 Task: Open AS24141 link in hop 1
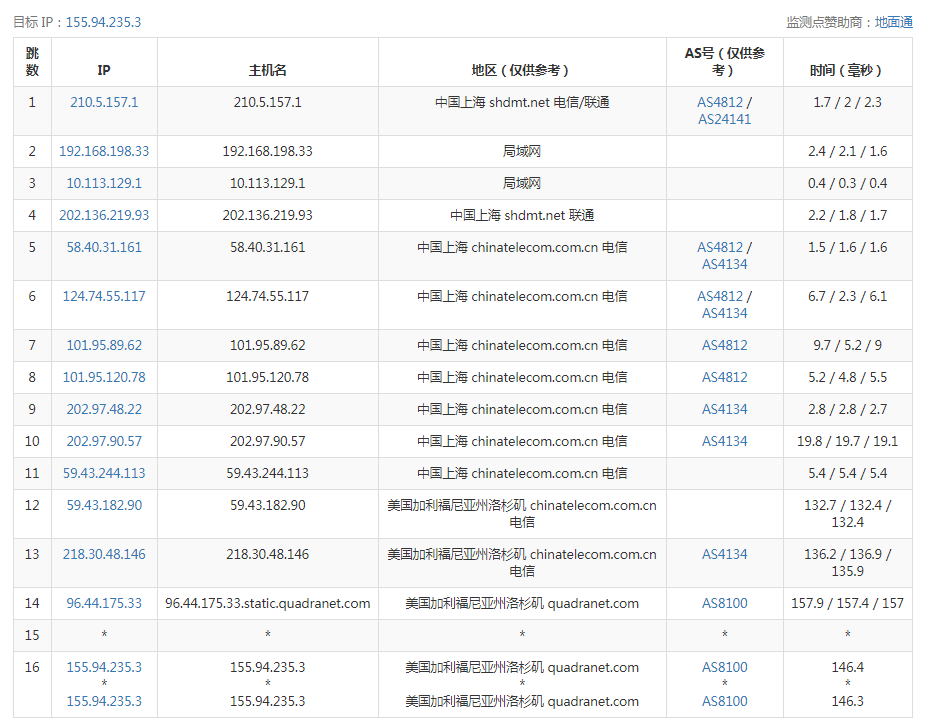click(x=724, y=119)
